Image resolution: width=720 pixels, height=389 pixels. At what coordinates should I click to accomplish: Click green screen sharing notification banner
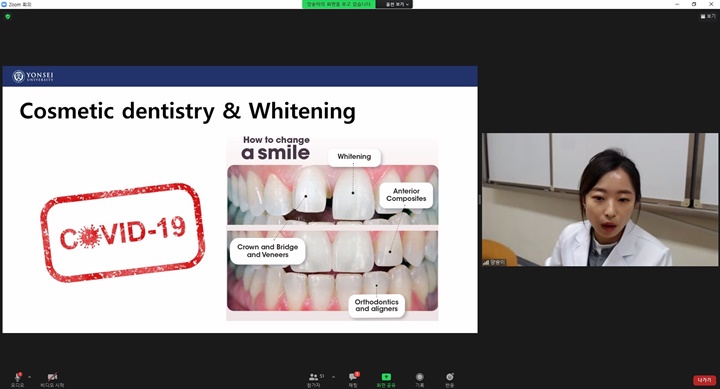338,4
